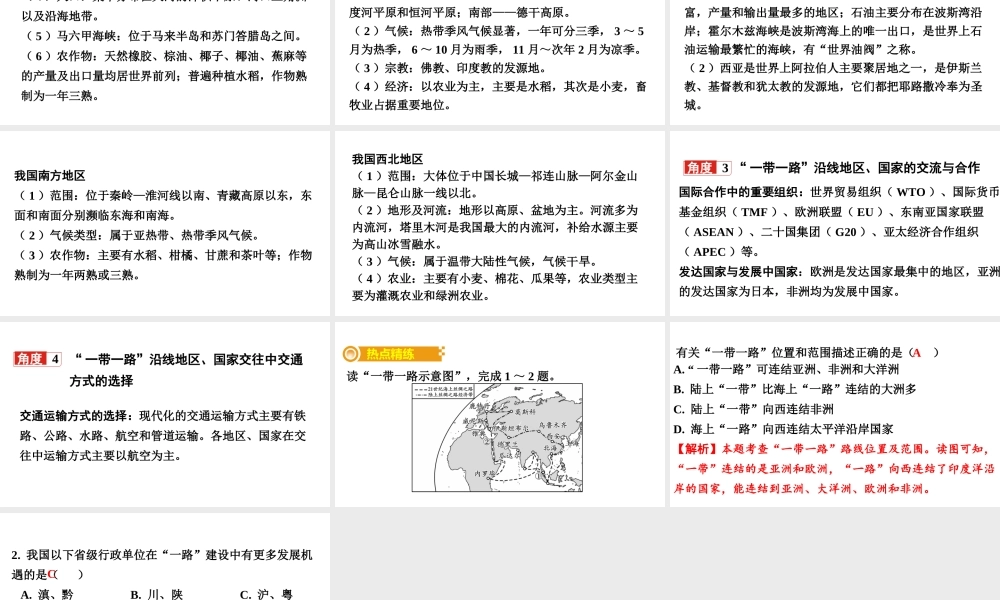Click the title “一带一路”沿线地区、国家交往中交通

point(188,359)
